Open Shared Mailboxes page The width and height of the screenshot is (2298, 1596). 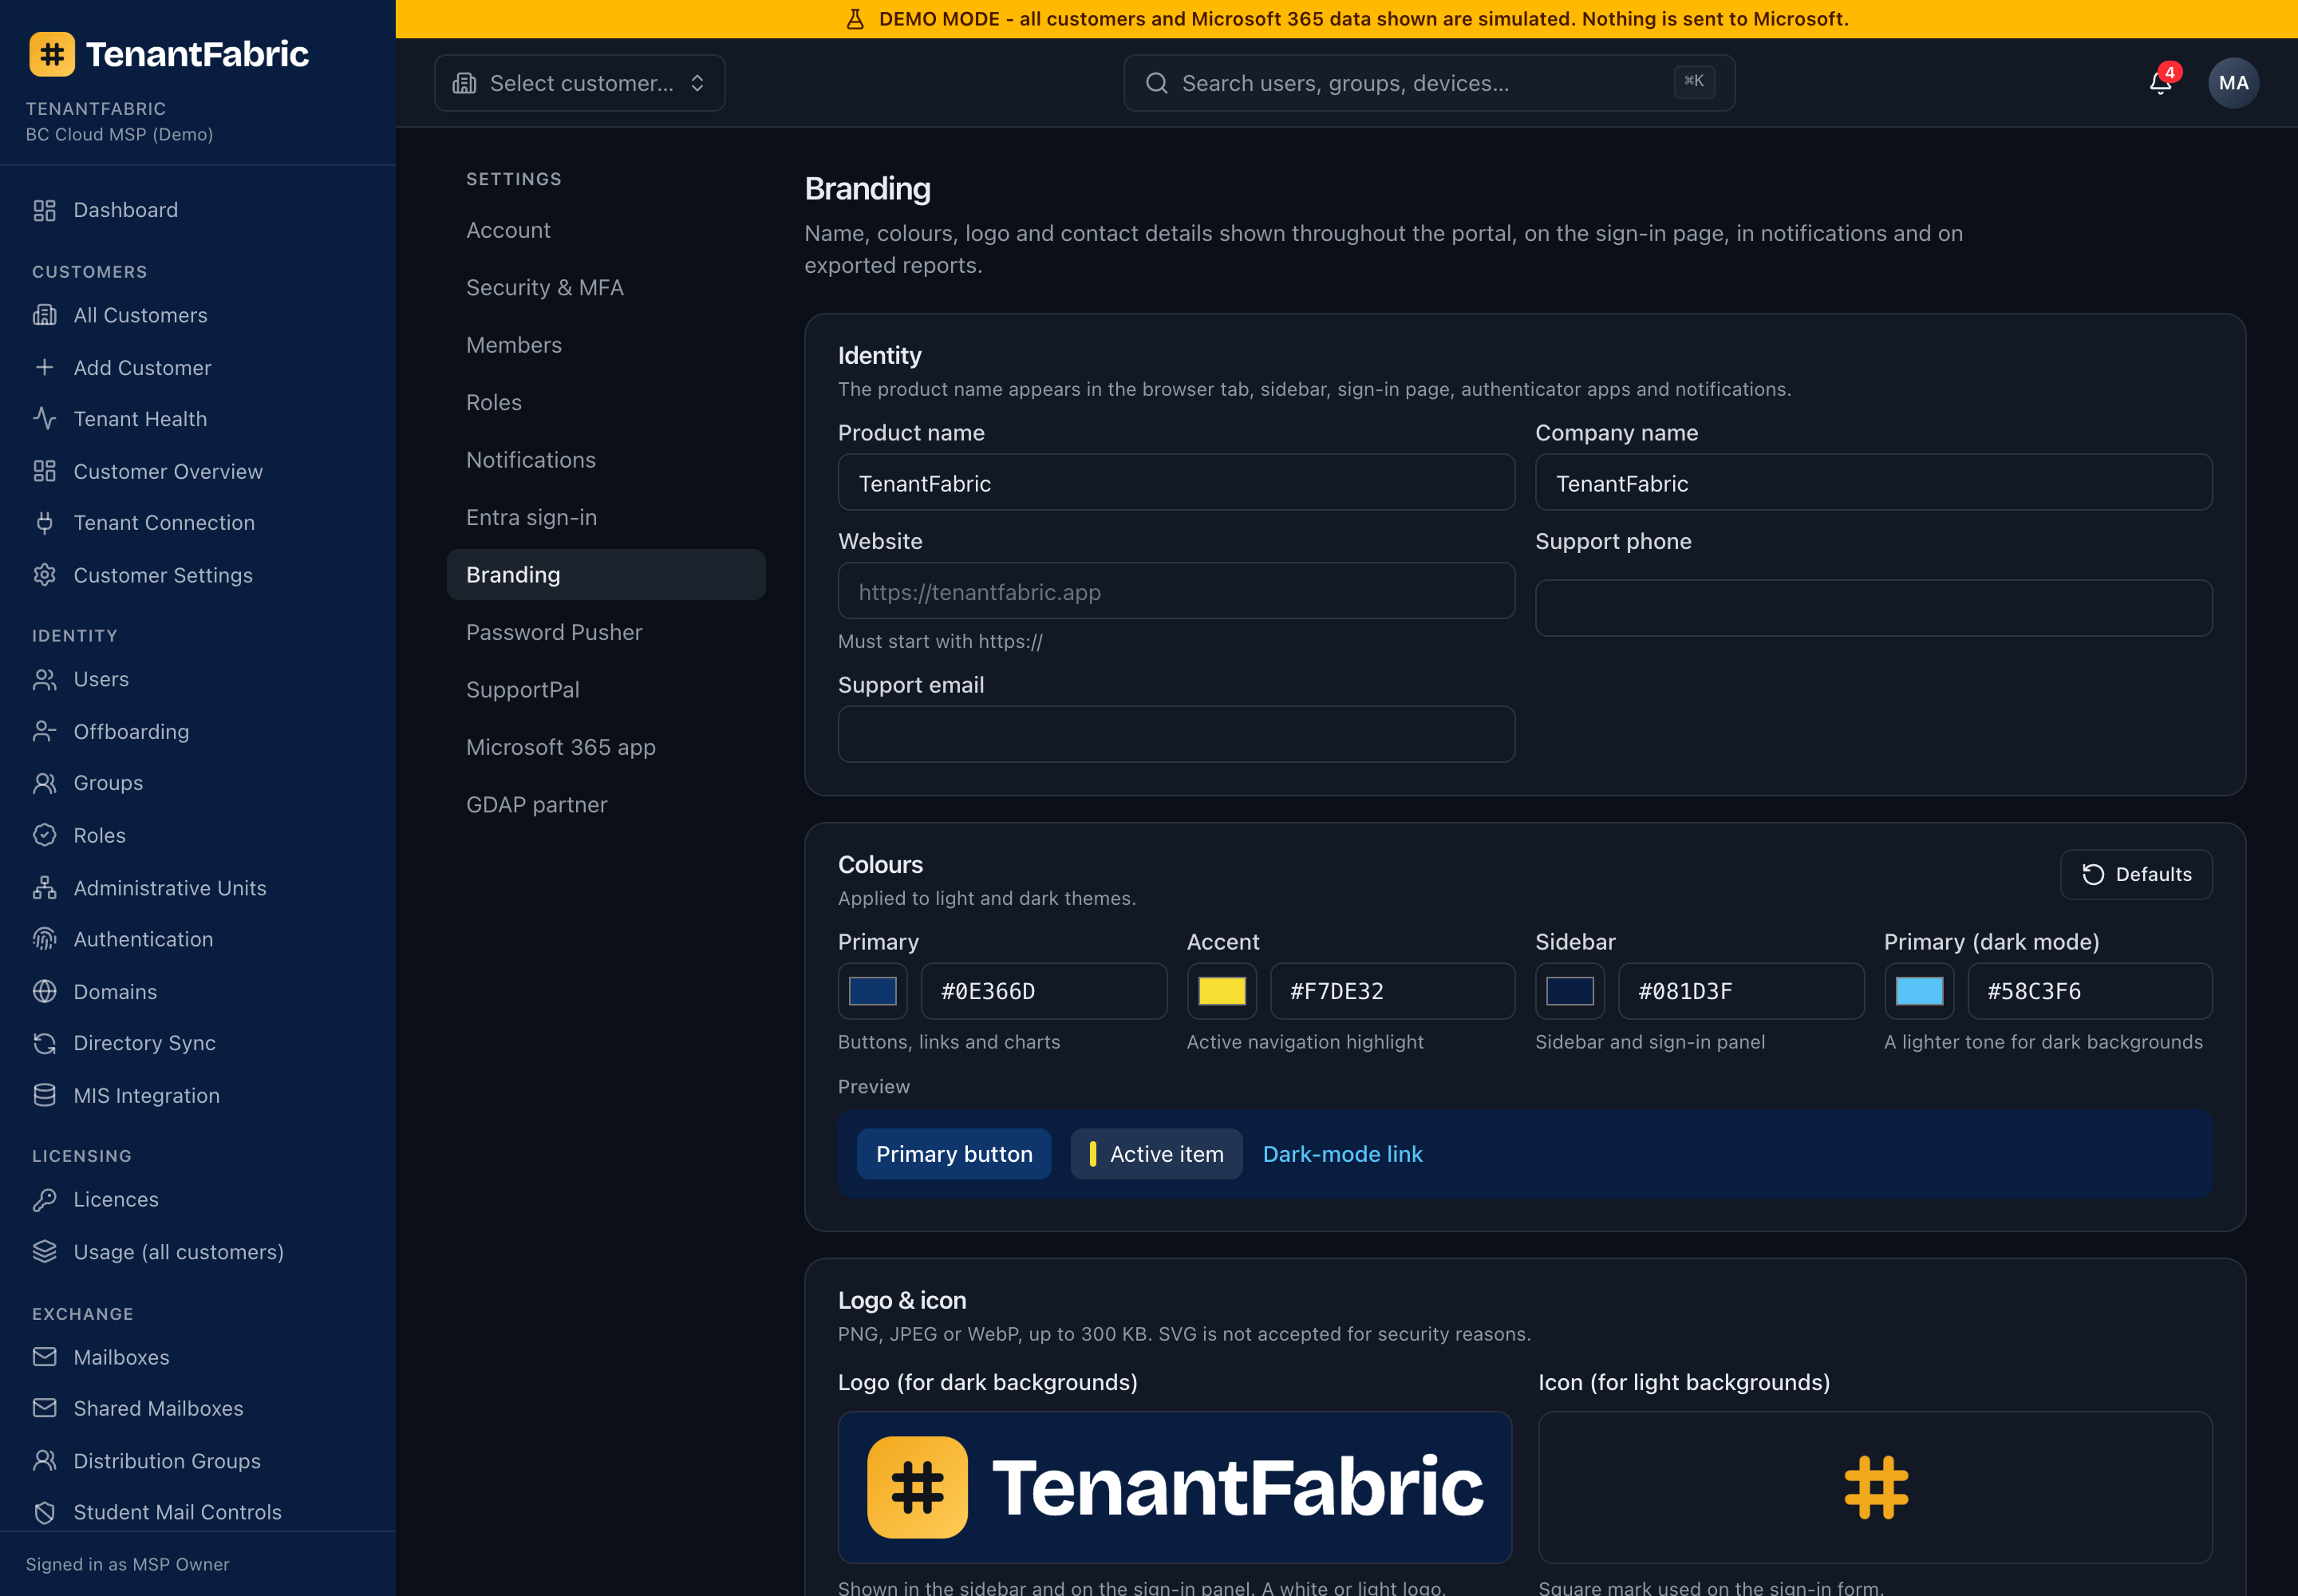coord(198,1408)
